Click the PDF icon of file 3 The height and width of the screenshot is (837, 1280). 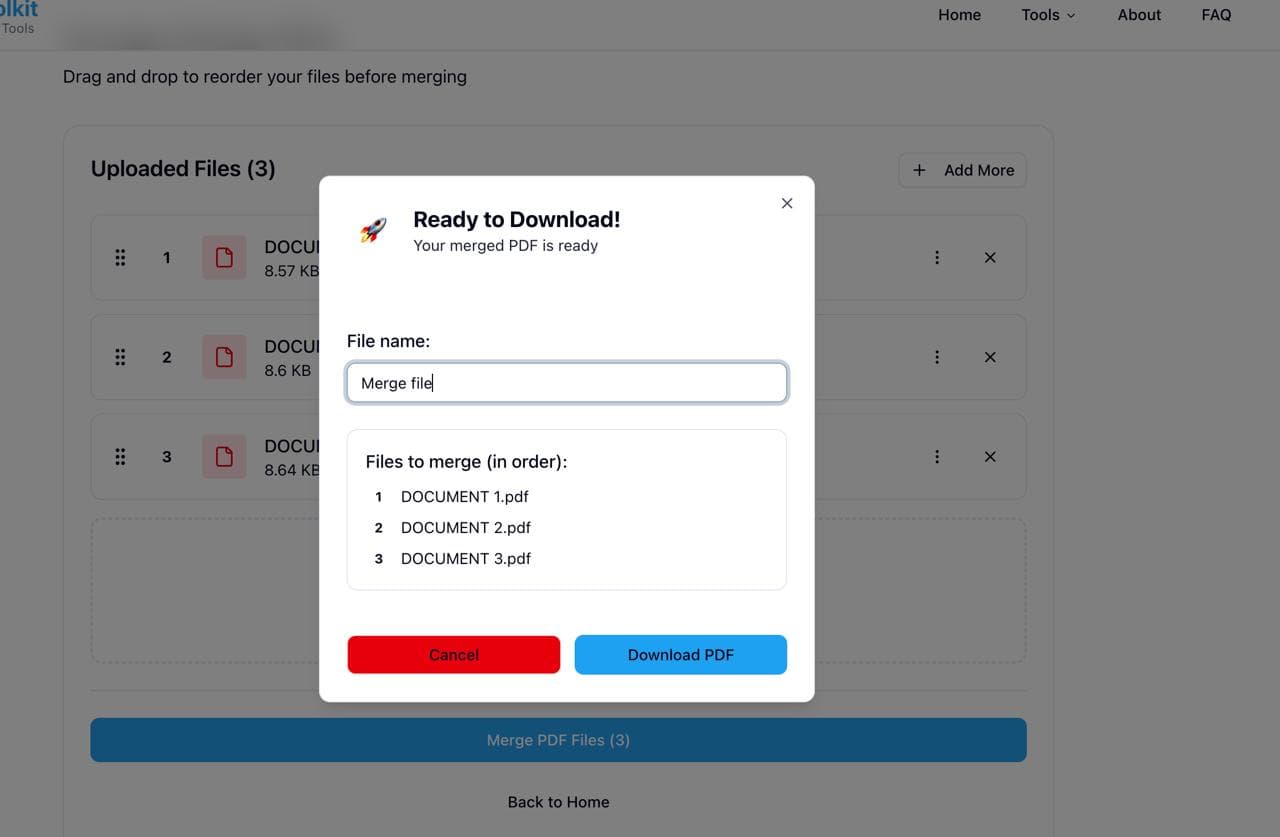(x=224, y=456)
